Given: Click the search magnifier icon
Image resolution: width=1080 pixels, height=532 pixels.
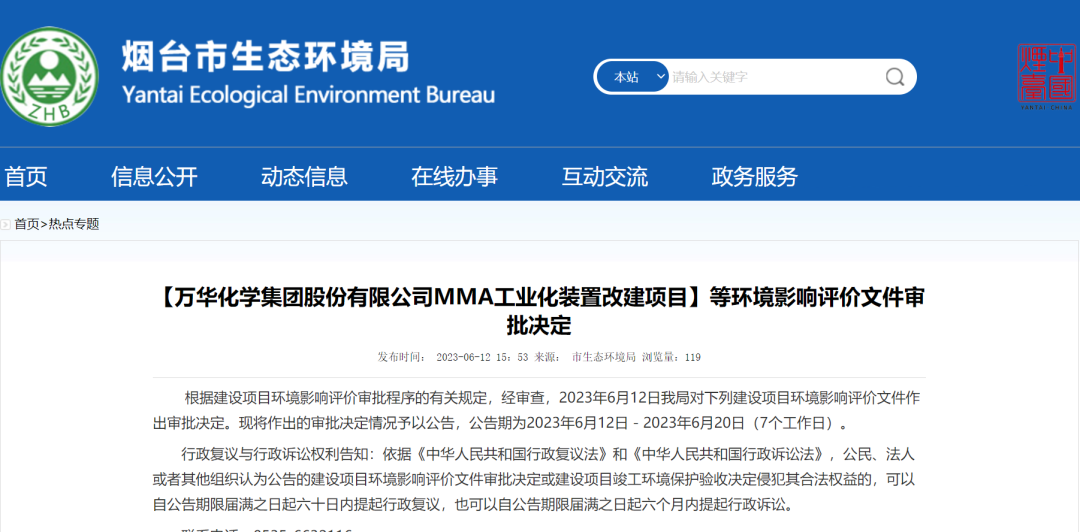Looking at the screenshot, I should tap(895, 76).
